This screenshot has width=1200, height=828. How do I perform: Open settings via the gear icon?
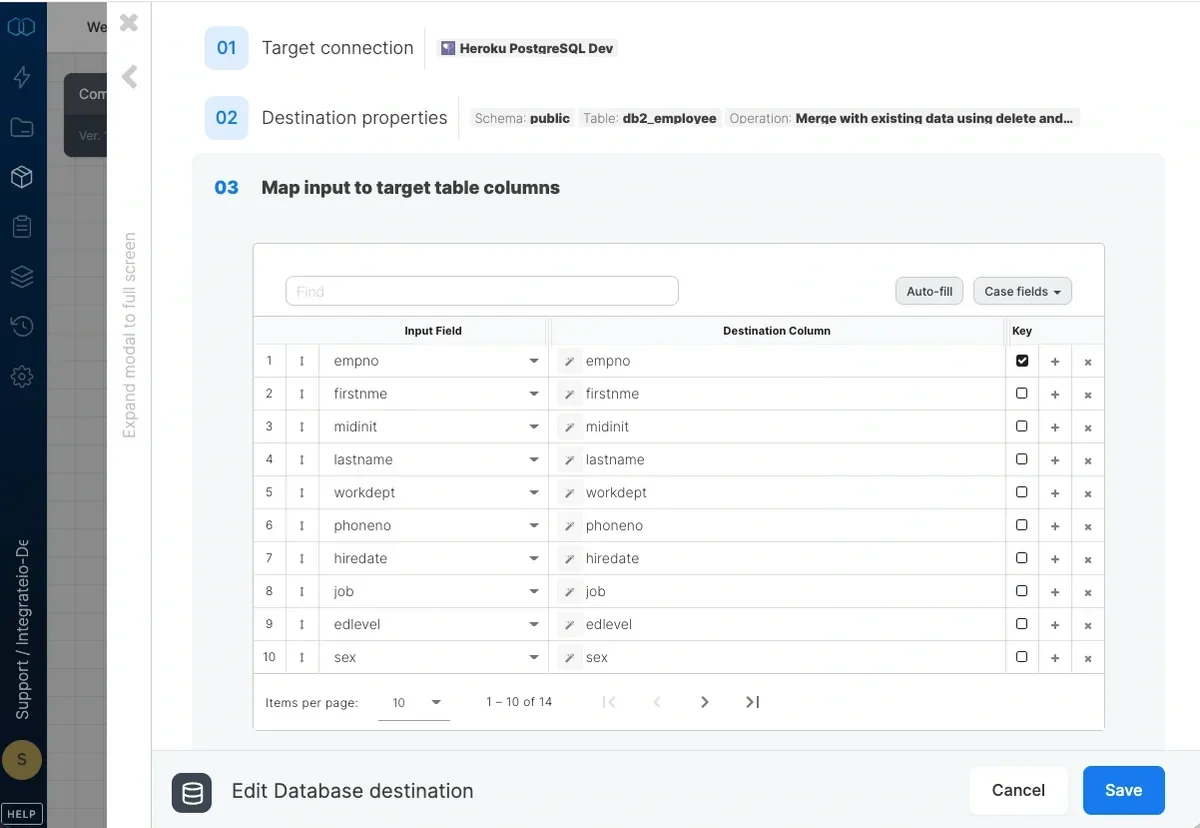(x=22, y=376)
